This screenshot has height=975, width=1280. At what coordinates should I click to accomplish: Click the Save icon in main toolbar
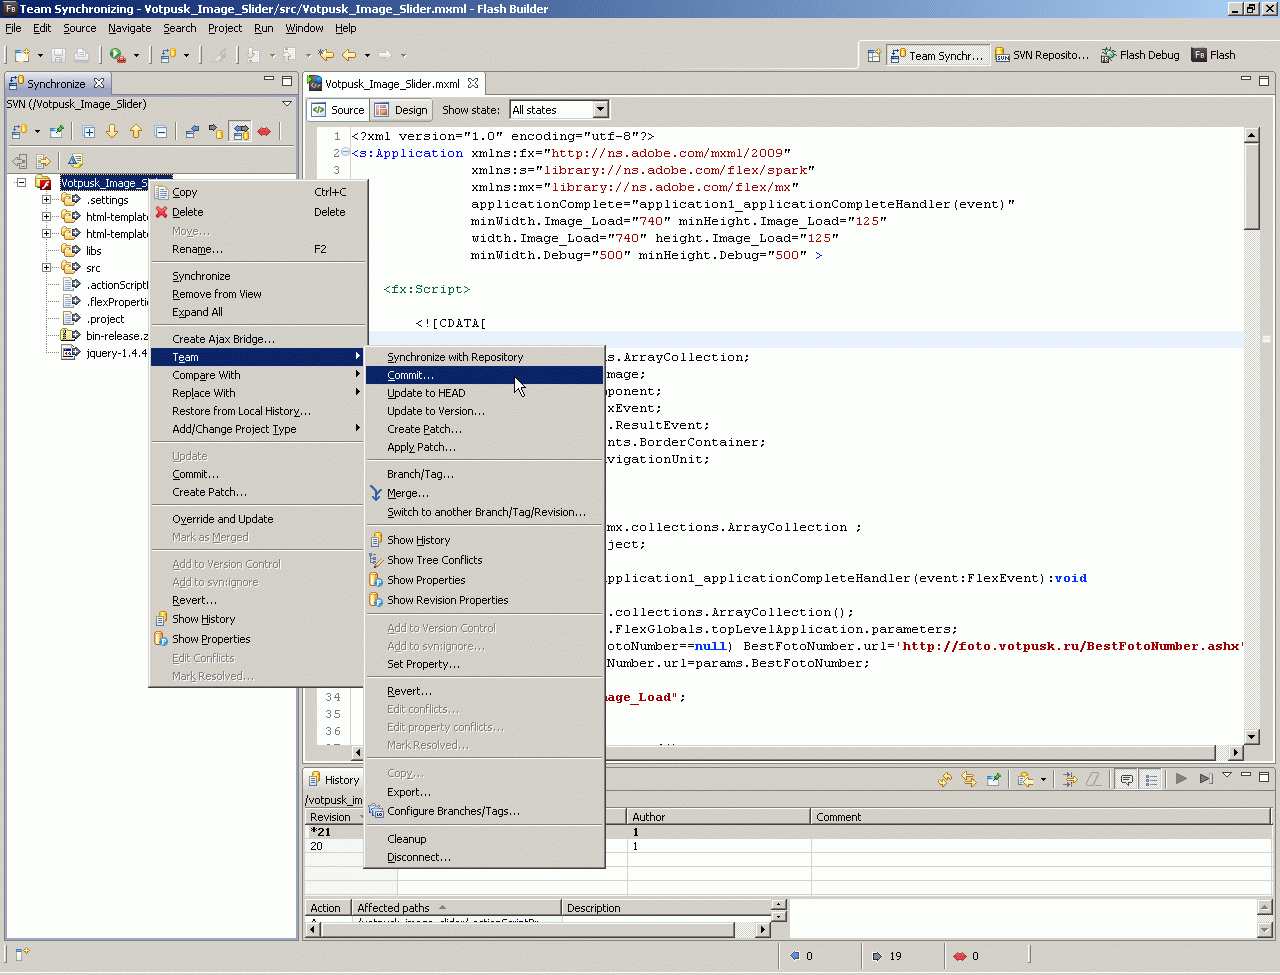click(58, 55)
